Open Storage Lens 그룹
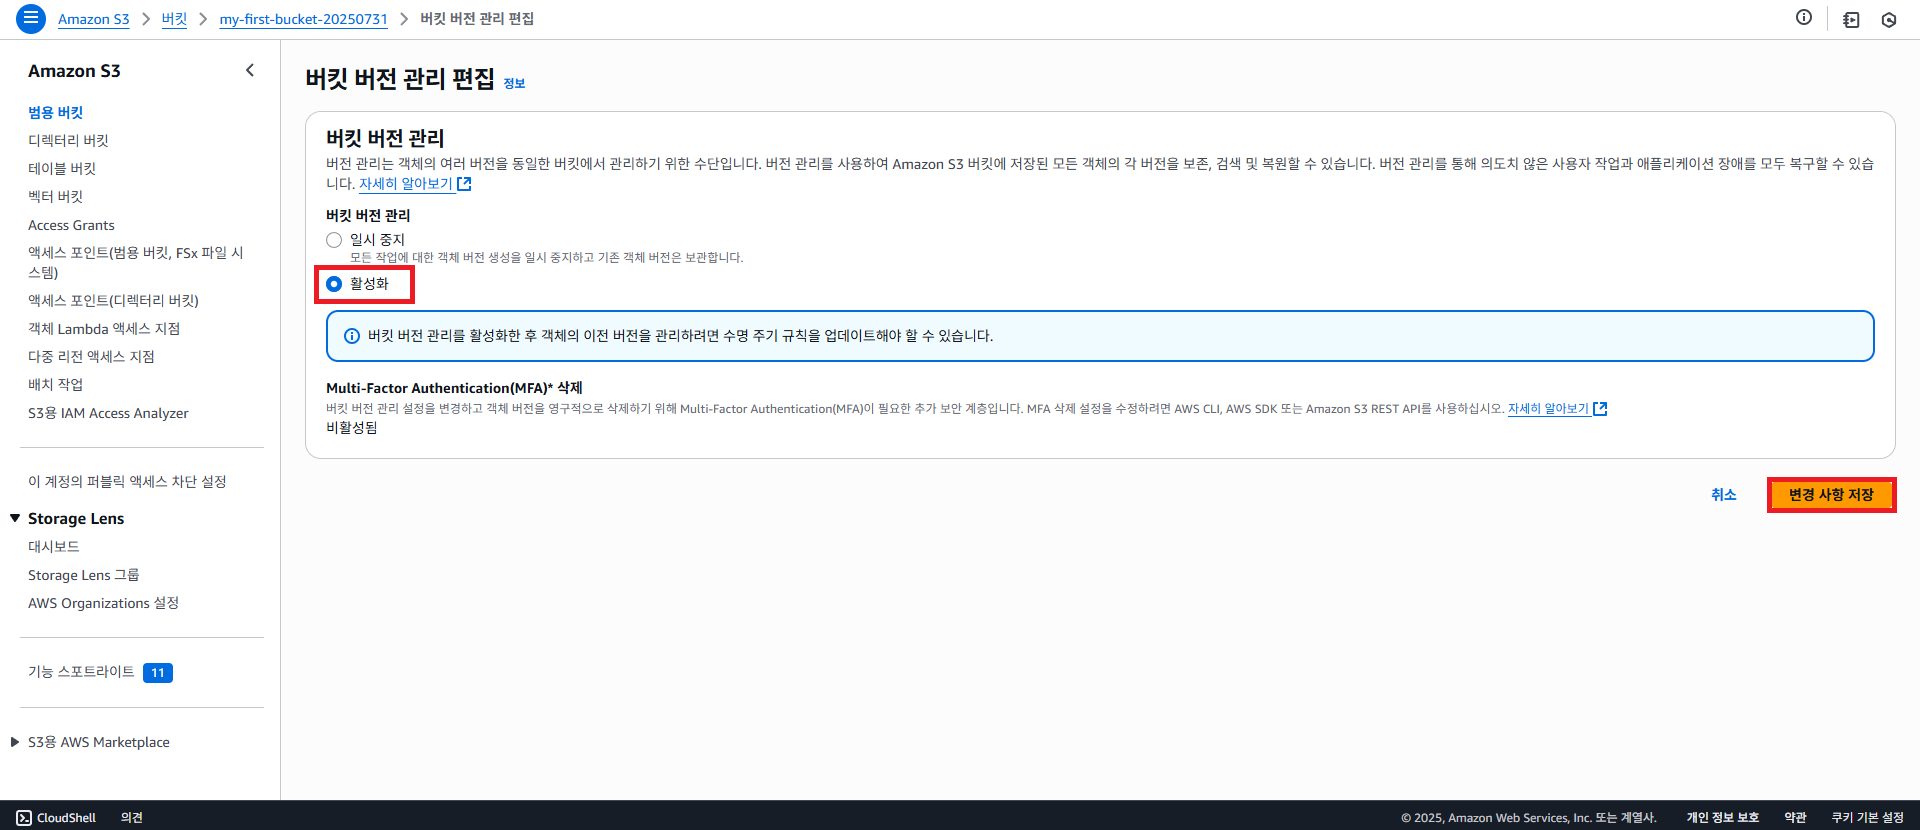 pyautogui.click(x=84, y=575)
